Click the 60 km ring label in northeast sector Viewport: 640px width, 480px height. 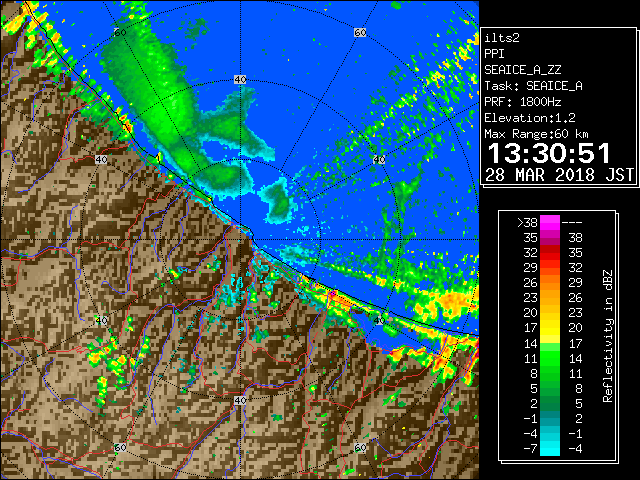click(x=360, y=32)
